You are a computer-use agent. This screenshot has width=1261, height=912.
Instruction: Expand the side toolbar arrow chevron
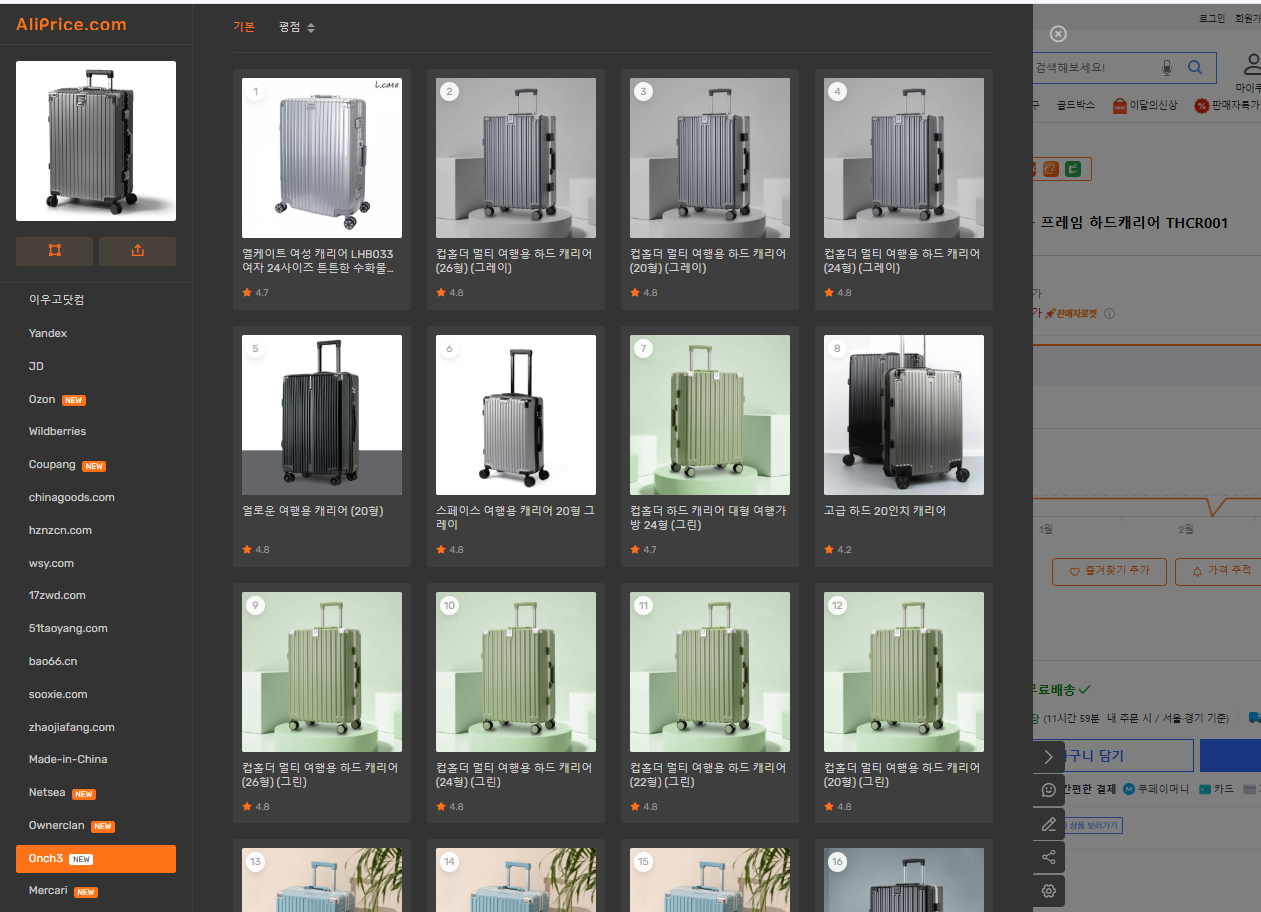(x=1048, y=757)
